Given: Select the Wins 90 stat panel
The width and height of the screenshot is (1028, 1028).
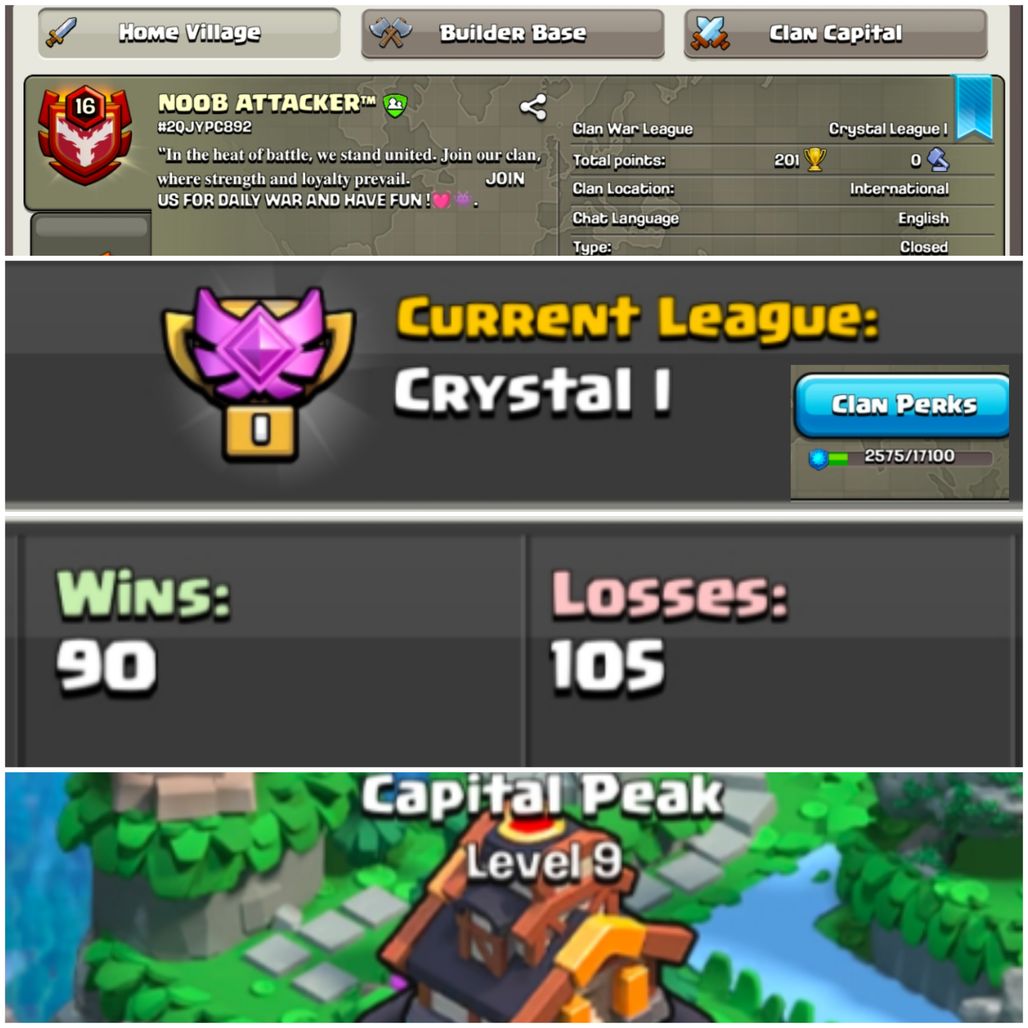Looking at the screenshot, I should tap(272, 649).
